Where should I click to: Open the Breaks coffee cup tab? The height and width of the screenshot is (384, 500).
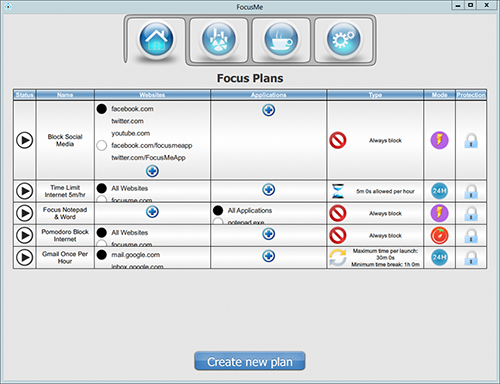click(281, 39)
